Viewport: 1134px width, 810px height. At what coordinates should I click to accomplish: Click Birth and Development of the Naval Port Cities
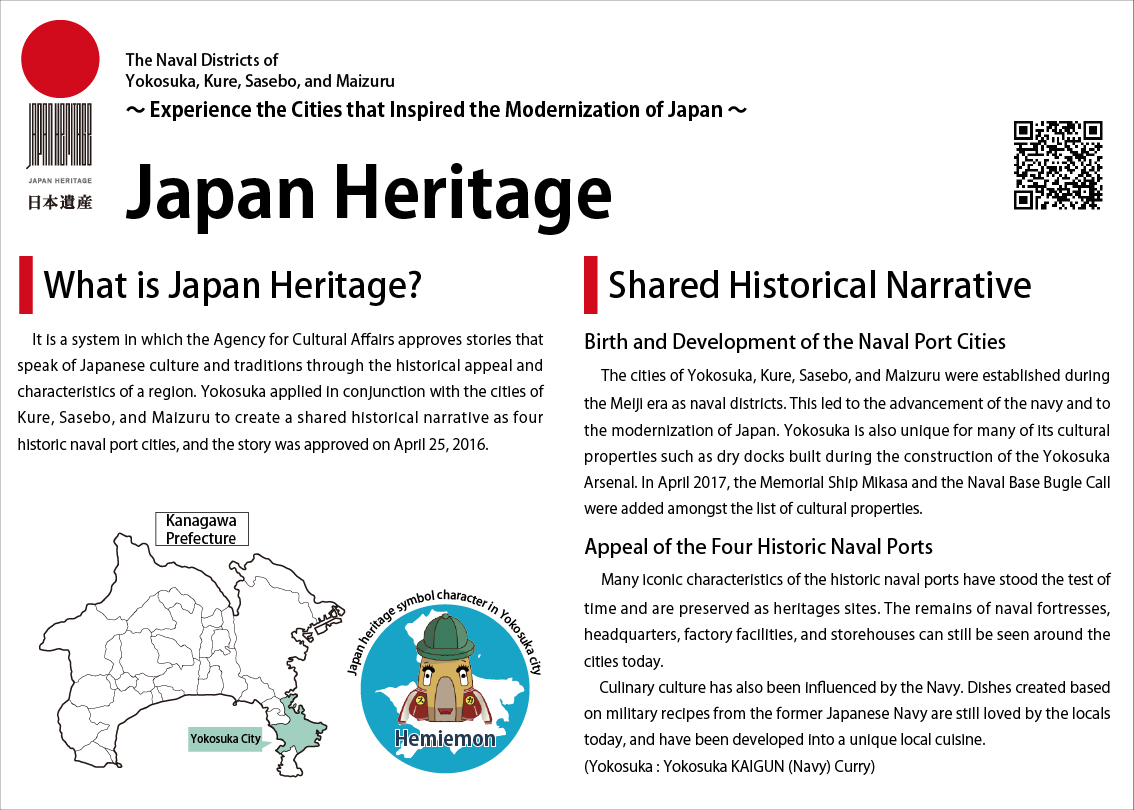(794, 342)
